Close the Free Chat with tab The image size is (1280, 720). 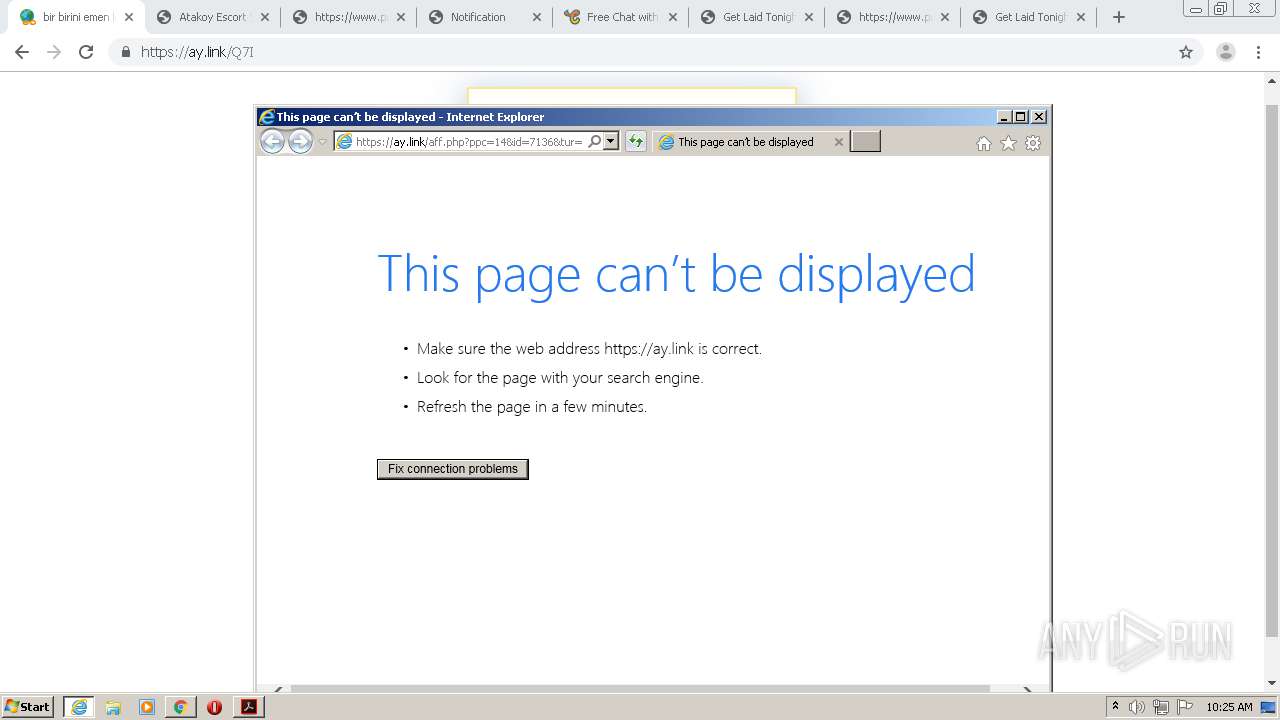(673, 17)
